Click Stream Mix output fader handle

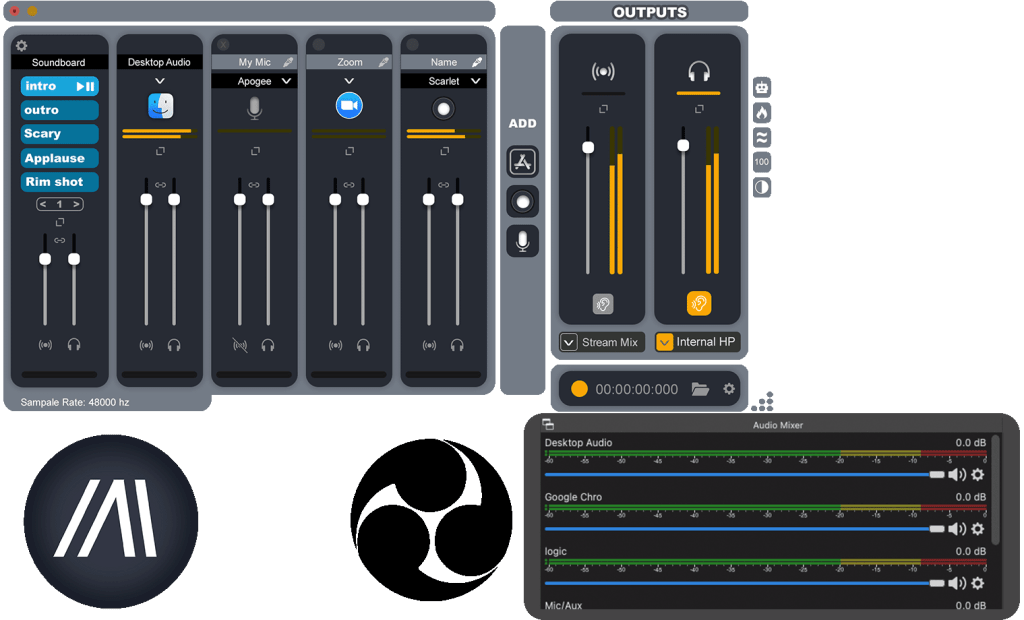tap(588, 147)
